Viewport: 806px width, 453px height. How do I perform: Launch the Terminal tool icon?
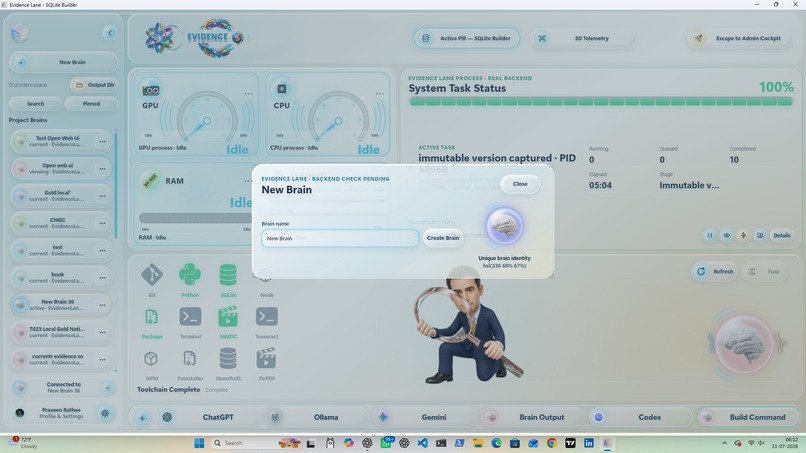190,317
